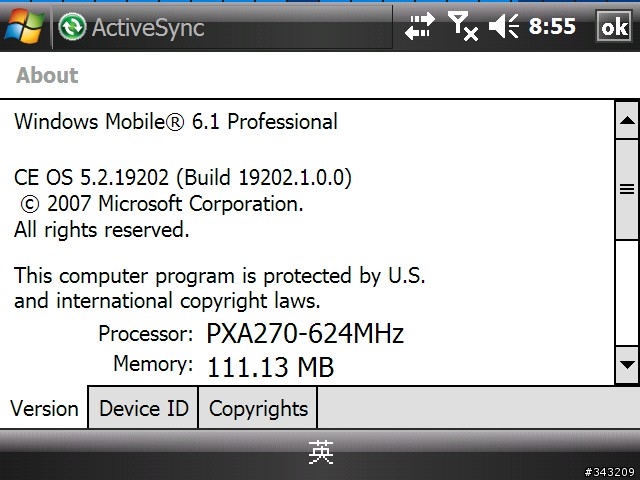Click the 'protected by U.S.' line
This screenshot has width=640, height=480.
[x=220, y=276]
